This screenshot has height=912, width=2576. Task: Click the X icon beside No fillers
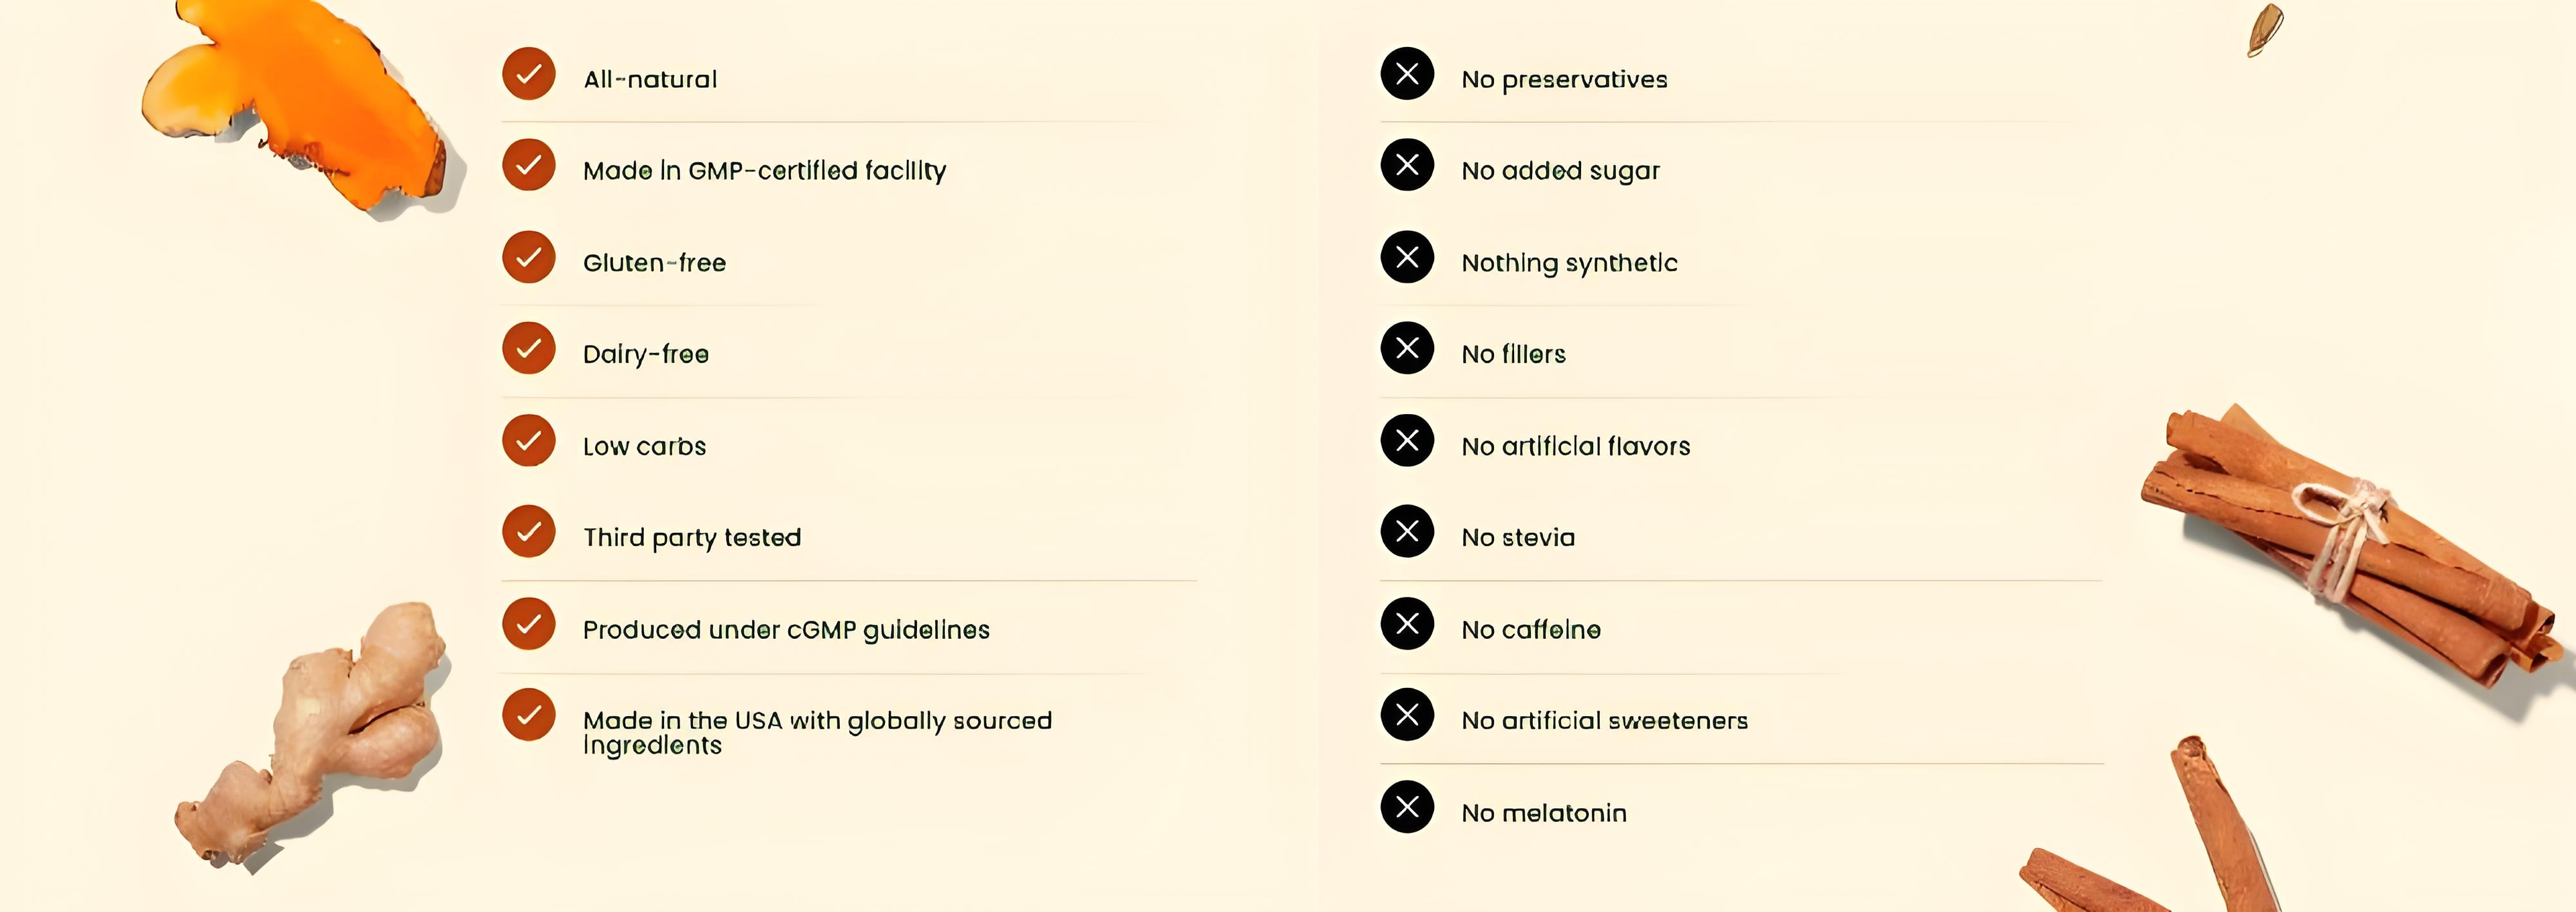click(x=1407, y=348)
